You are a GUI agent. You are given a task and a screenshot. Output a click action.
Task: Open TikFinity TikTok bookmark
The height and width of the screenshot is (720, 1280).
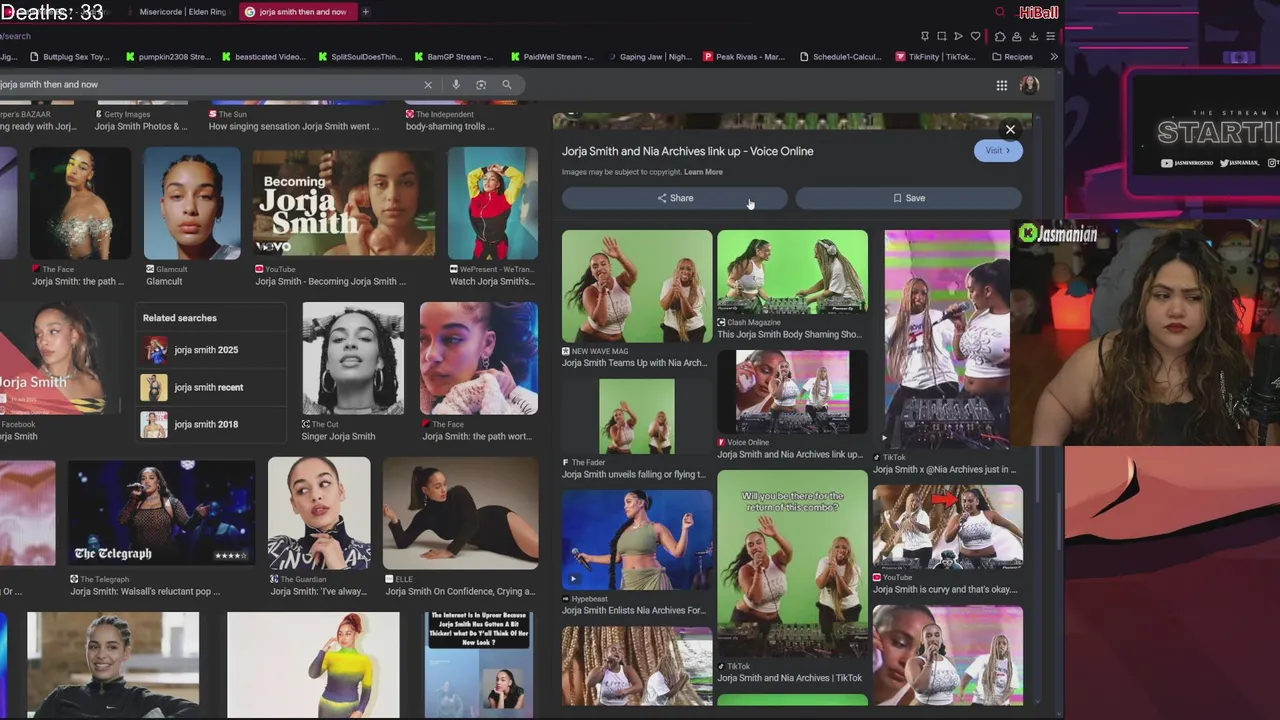[x=935, y=57]
